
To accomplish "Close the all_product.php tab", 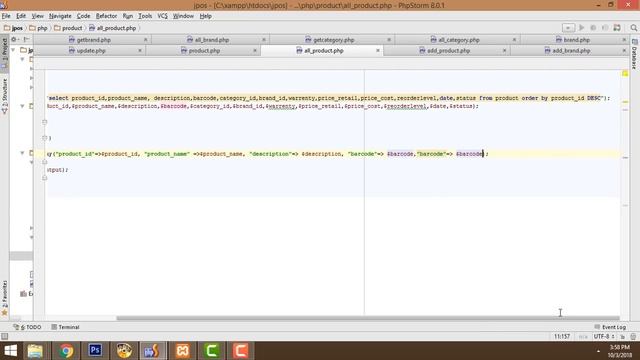I will click(378, 51).
